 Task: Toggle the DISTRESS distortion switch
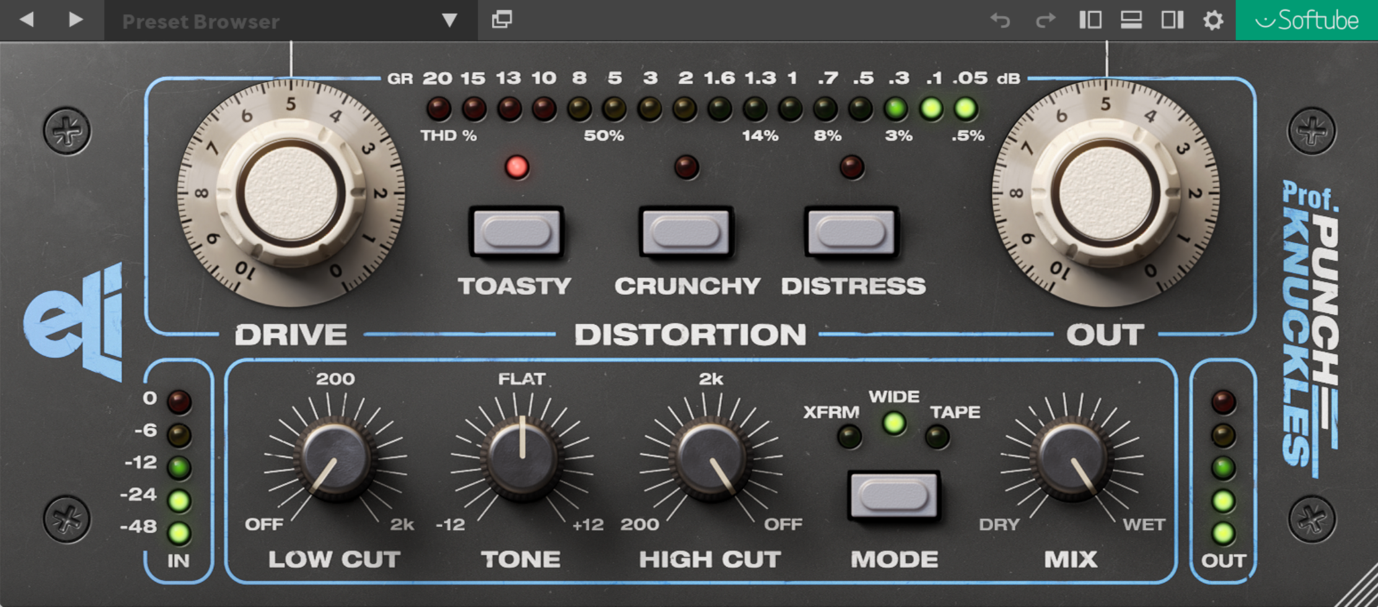pos(852,232)
